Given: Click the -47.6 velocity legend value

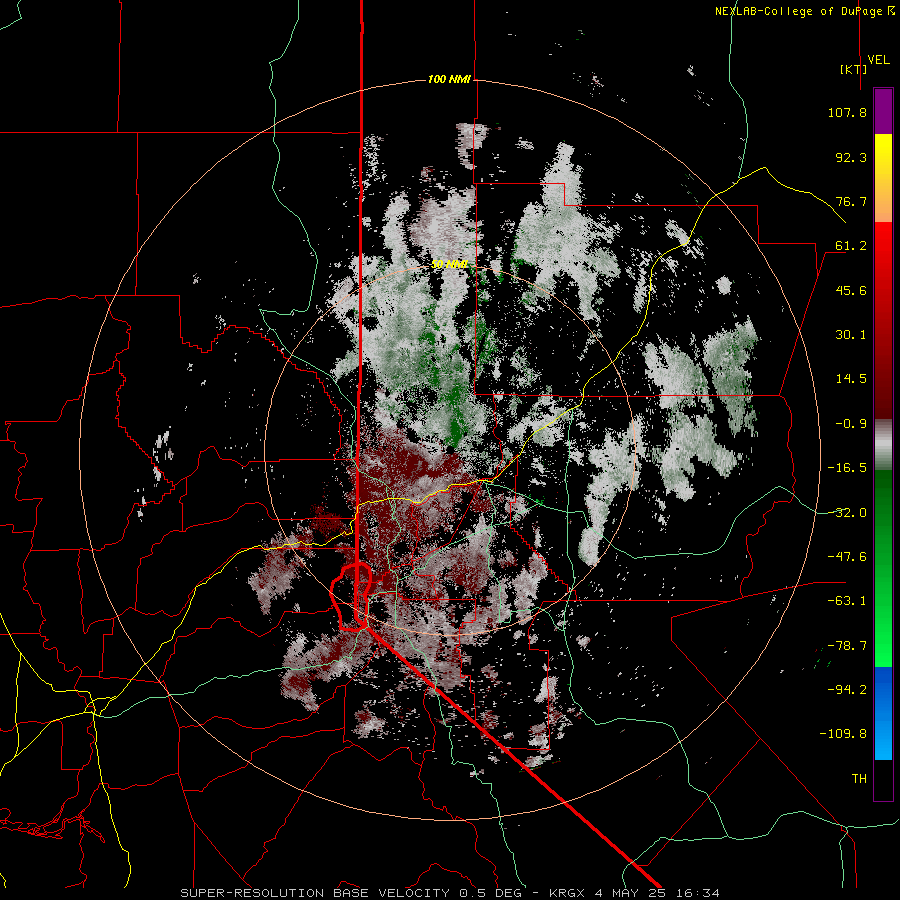Looking at the screenshot, I should point(847,557).
